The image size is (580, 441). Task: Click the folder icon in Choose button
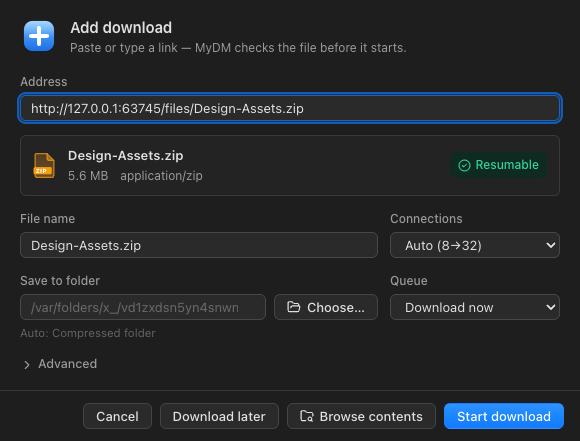(x=294, y=307)
